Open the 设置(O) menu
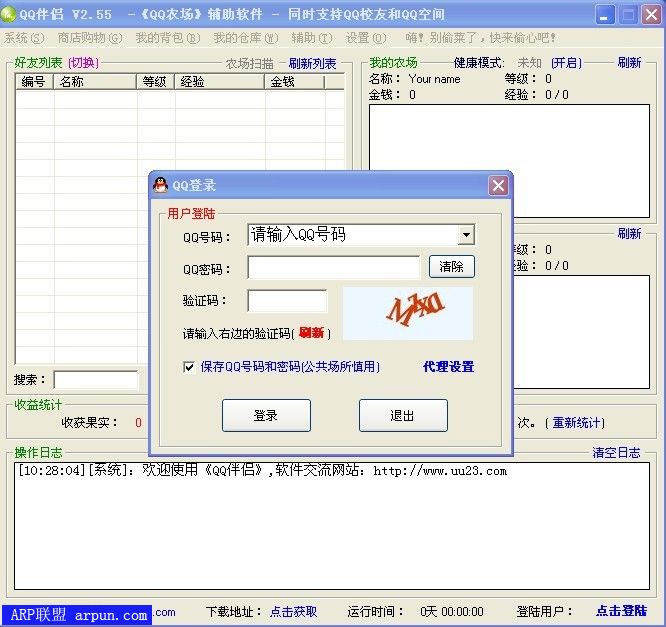 (366, 38)
